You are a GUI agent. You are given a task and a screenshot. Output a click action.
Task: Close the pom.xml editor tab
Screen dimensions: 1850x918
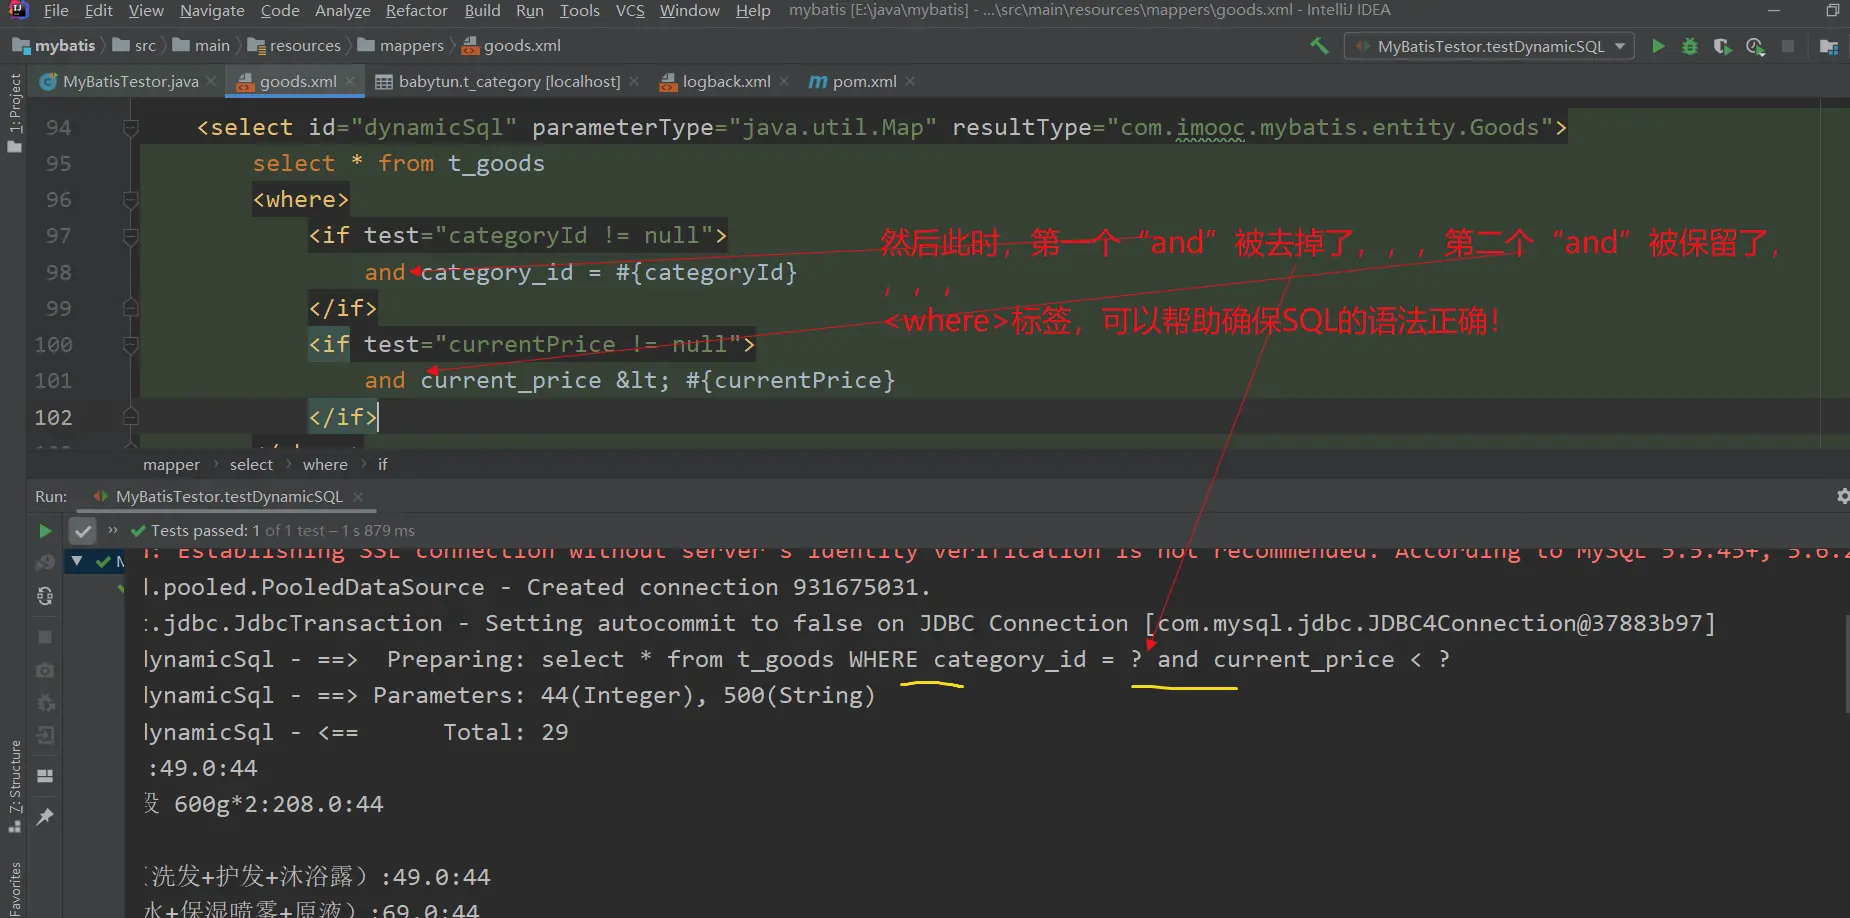(910, 82)
